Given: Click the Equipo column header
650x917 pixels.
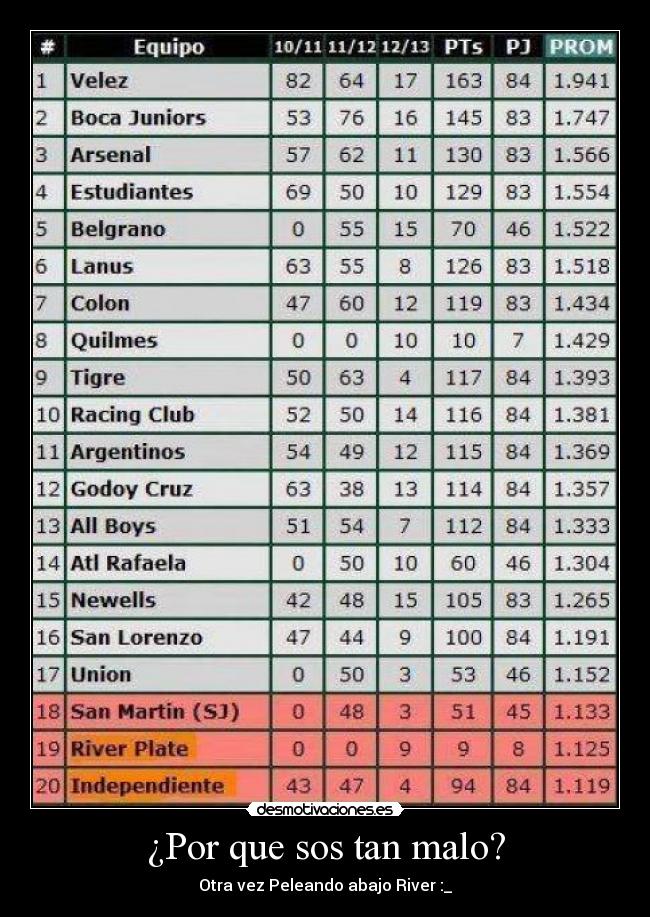Looking at the screenshot, I should click(x=168, y=47).
